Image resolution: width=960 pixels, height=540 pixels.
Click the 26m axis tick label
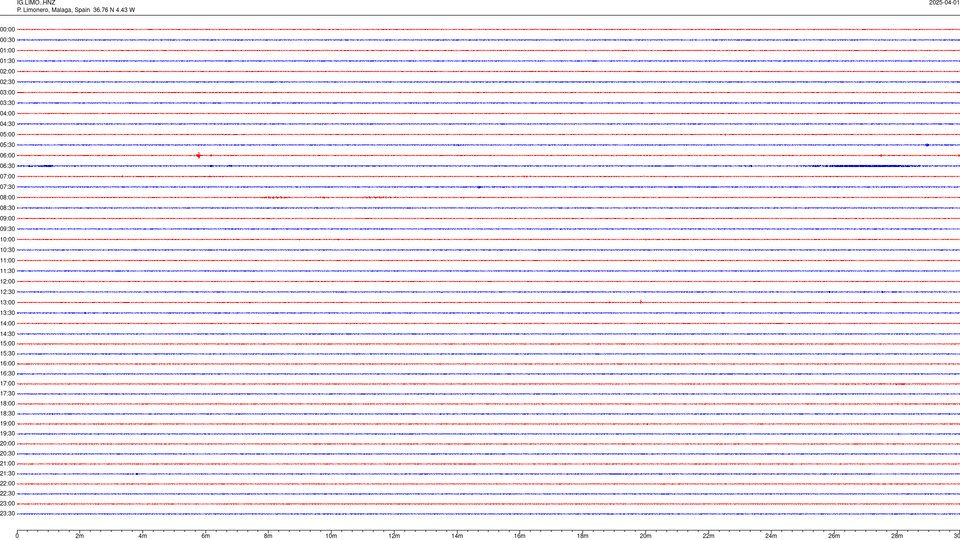[x=834, y=536]
